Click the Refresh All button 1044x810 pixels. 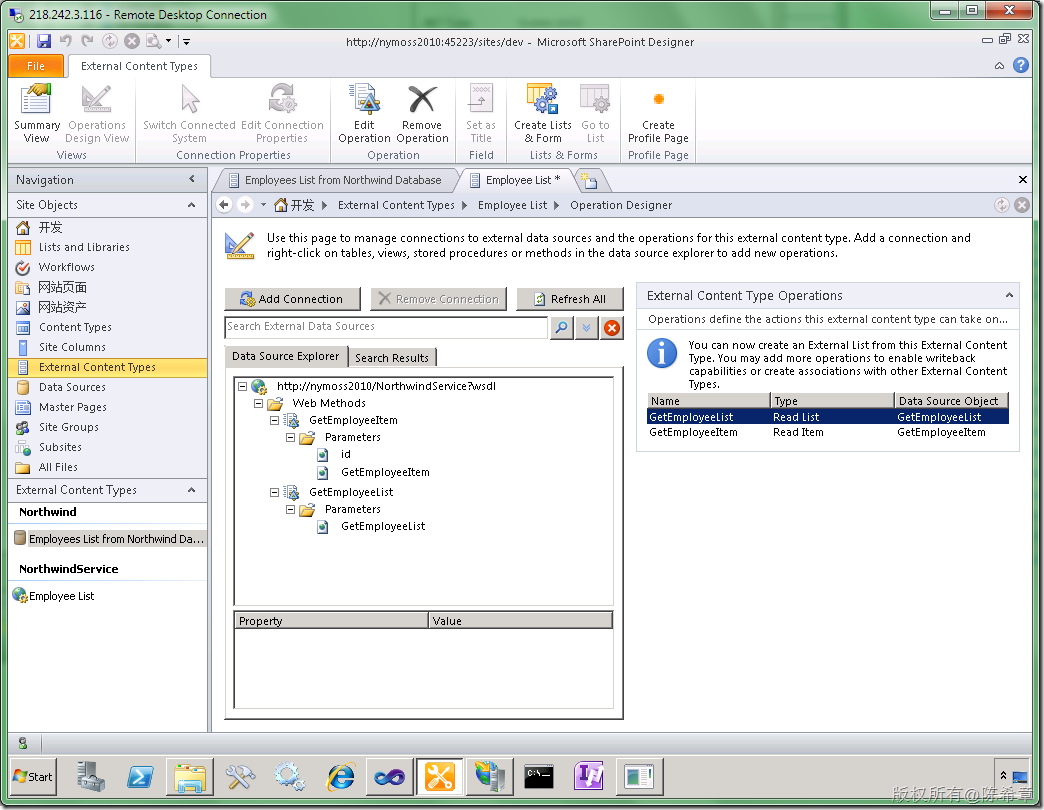(x=570, y=300)
